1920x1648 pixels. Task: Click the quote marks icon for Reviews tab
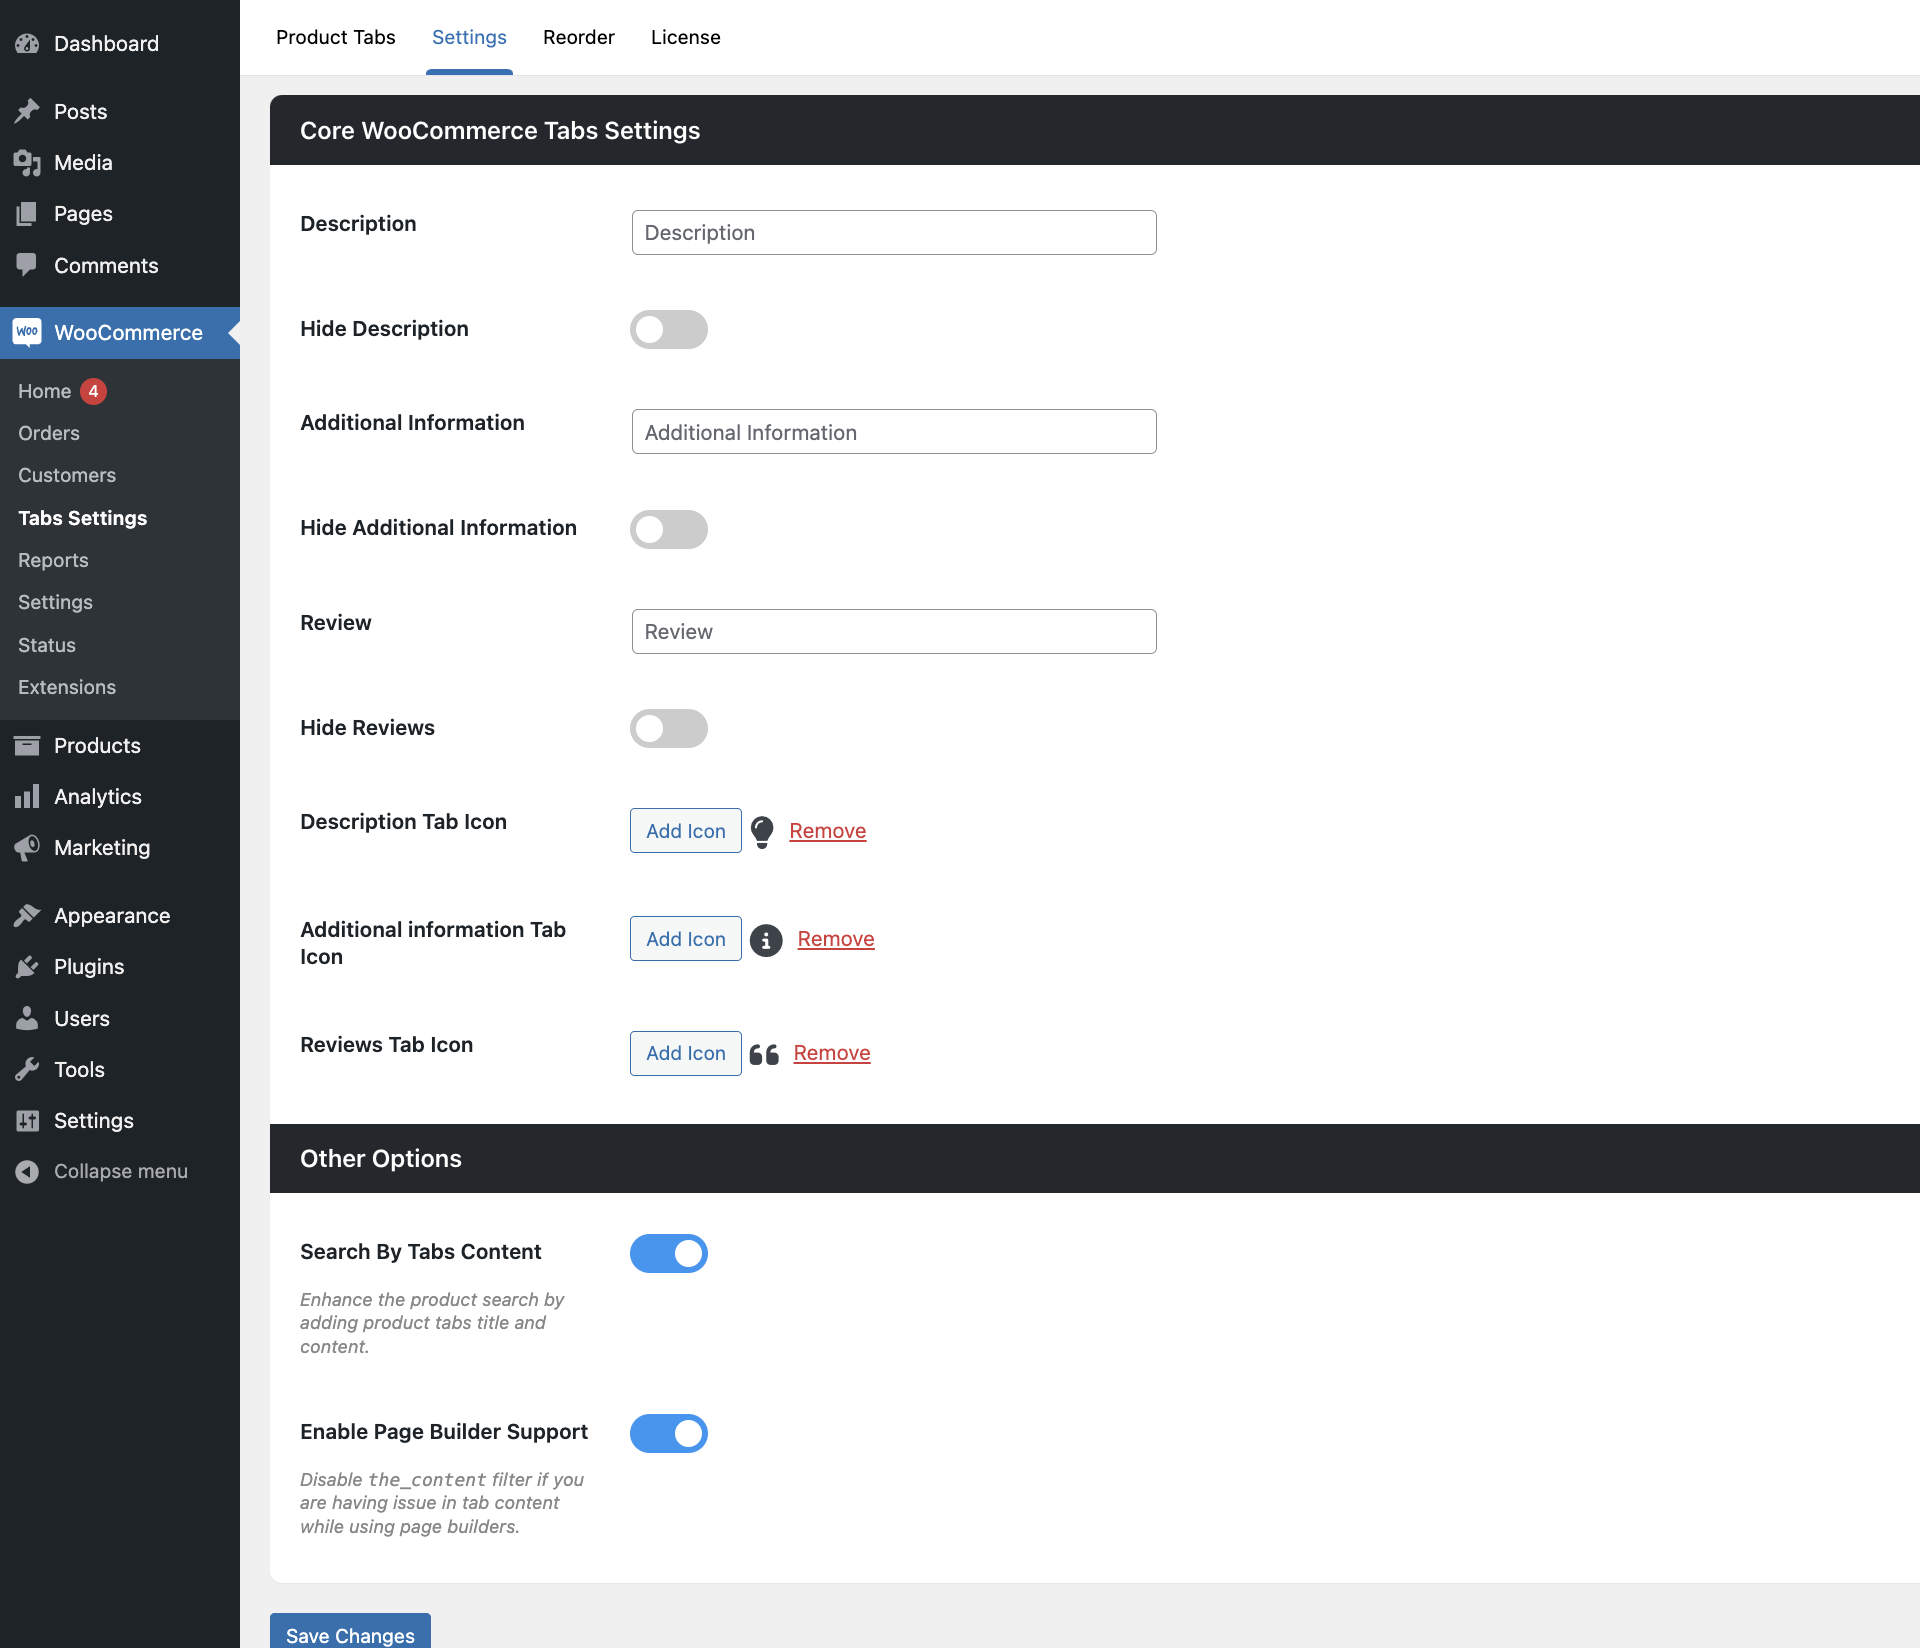(x=764, y=1054)
